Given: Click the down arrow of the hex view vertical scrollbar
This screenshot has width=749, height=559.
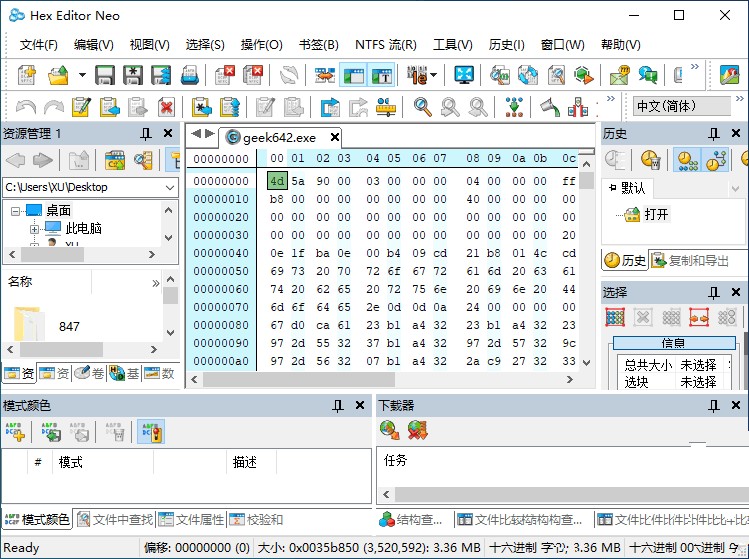Looking at the screenshot, I should 587,363.
